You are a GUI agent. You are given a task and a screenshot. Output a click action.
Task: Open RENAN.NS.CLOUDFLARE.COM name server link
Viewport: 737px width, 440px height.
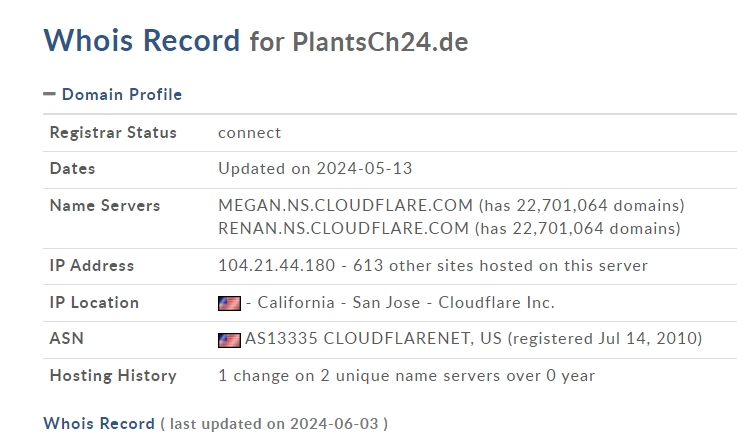pos(344,228)
